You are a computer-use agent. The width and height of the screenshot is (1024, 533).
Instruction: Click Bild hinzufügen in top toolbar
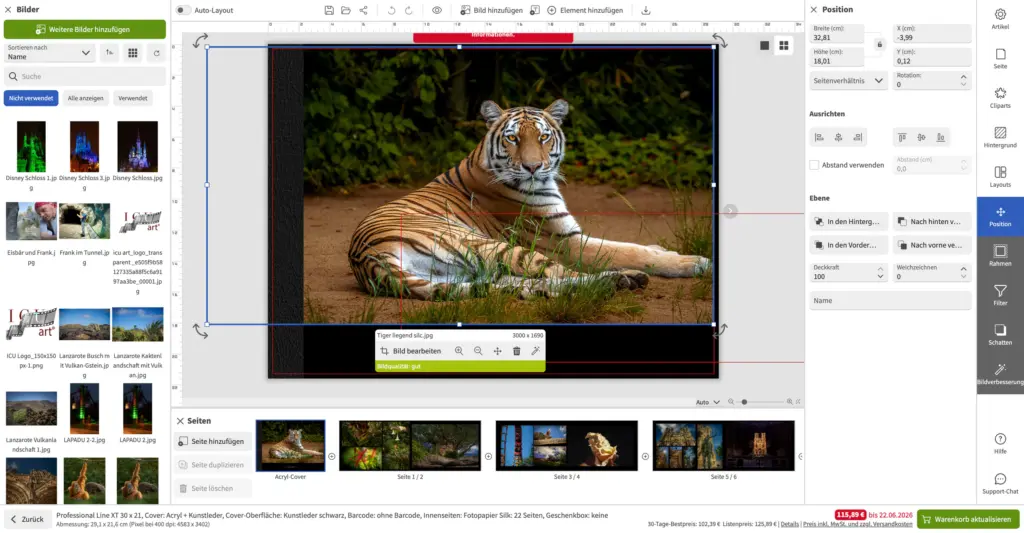491,10
